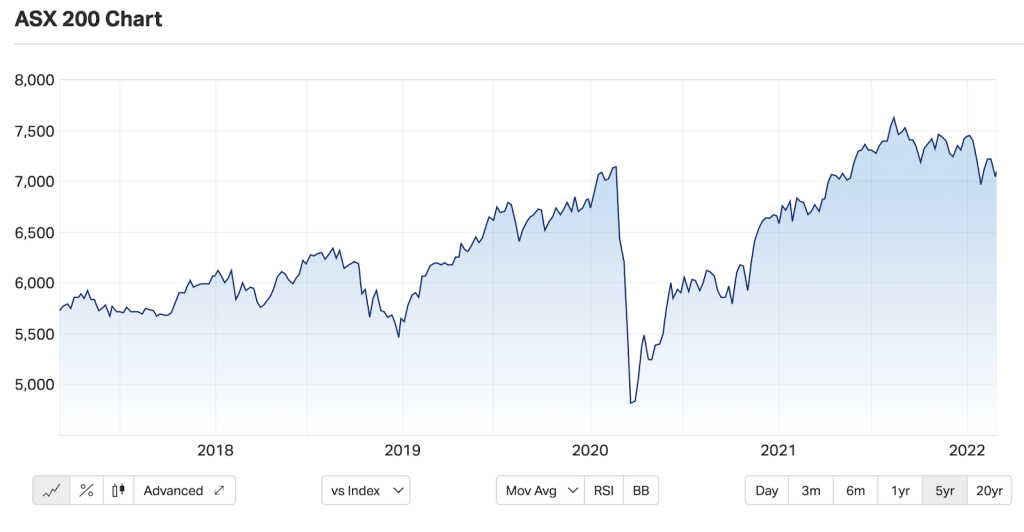Select the line chart type icon
The width and height of the screenshot is (1024, 532).
[51, 490]
